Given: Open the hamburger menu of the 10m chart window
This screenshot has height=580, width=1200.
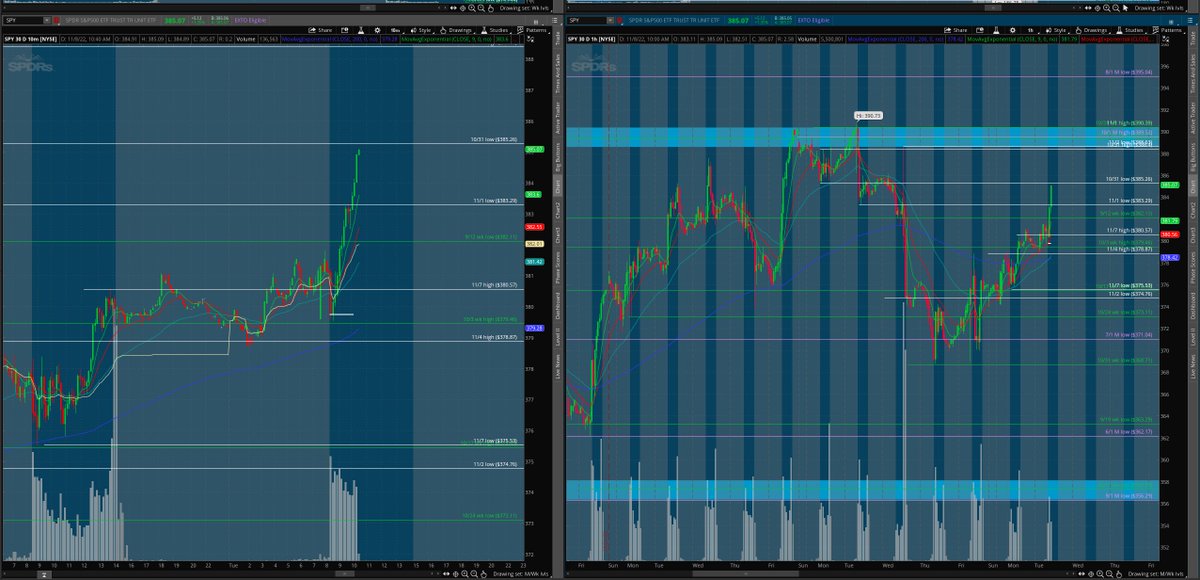Looking at the screenshot, I should tap(555, 20).
